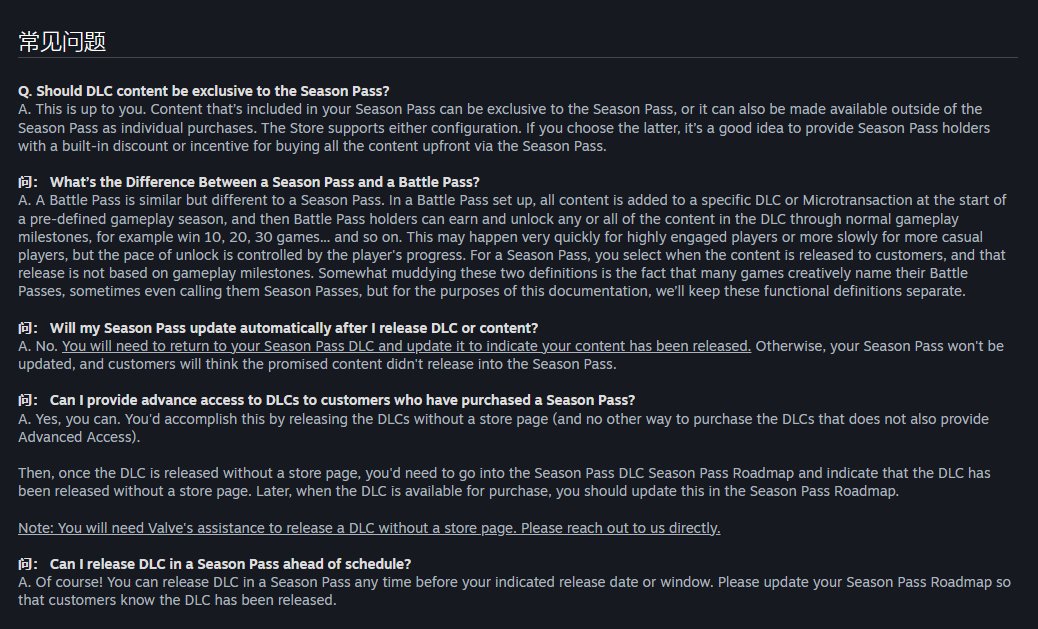Click the 问 label before 'Will my Season Pass'
The image size is (1038, 629).
(28, 328)
